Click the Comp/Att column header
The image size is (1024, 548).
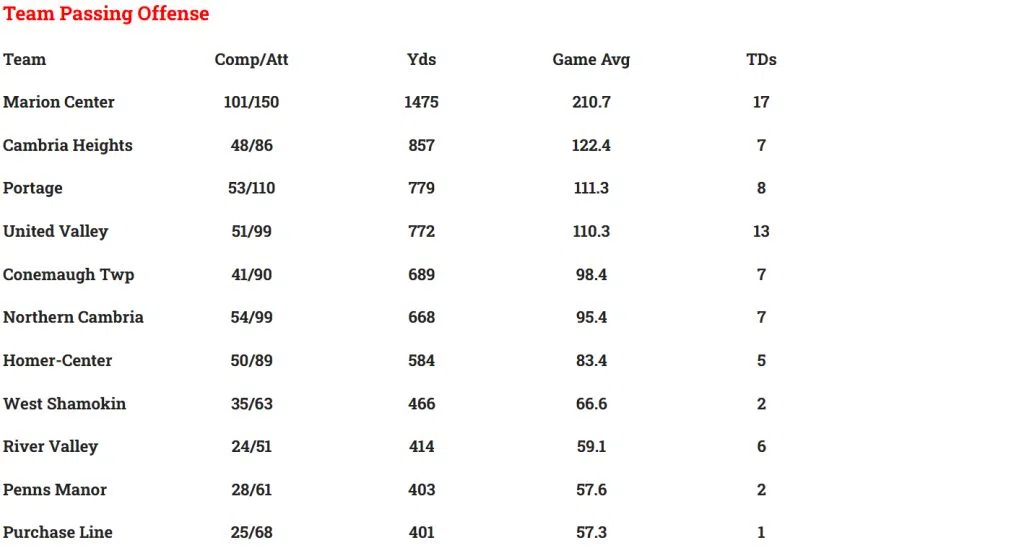(251, 59)
